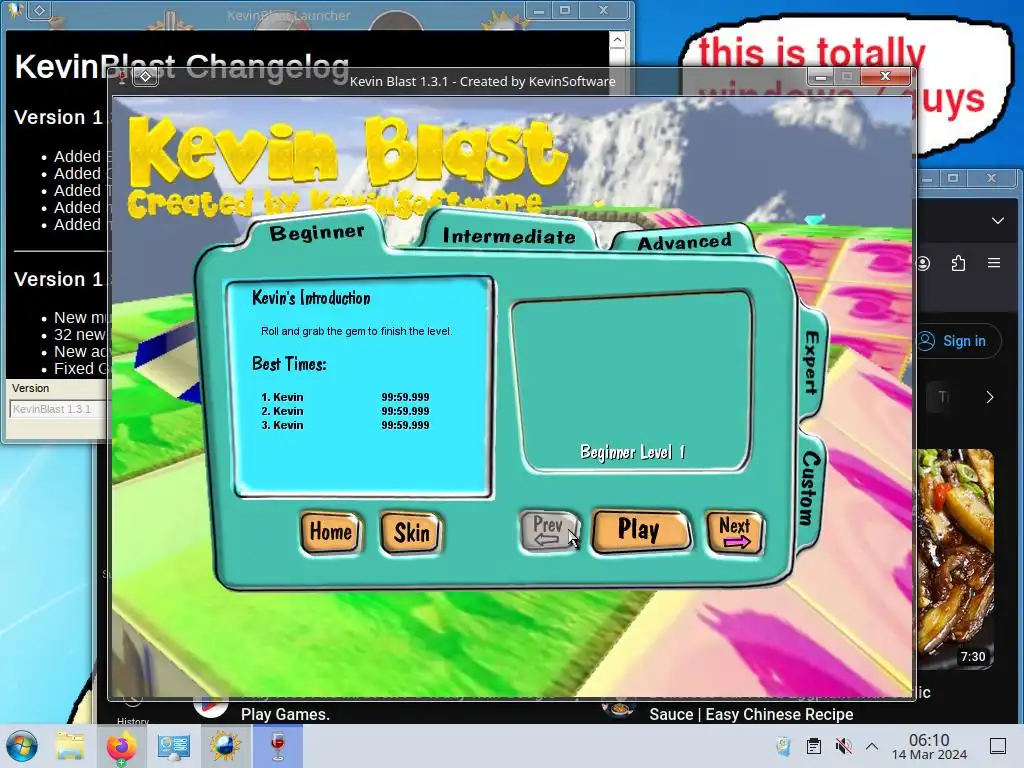Click the YouTube Sign in button
Screen dimensions: 1024x768
[958, 341]
